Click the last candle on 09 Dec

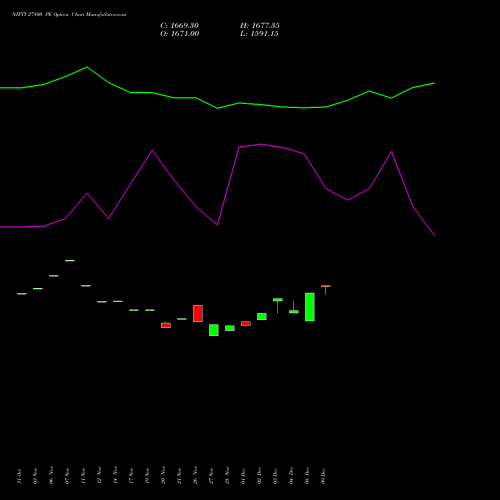pyautogui.click(x=326, y=290)
